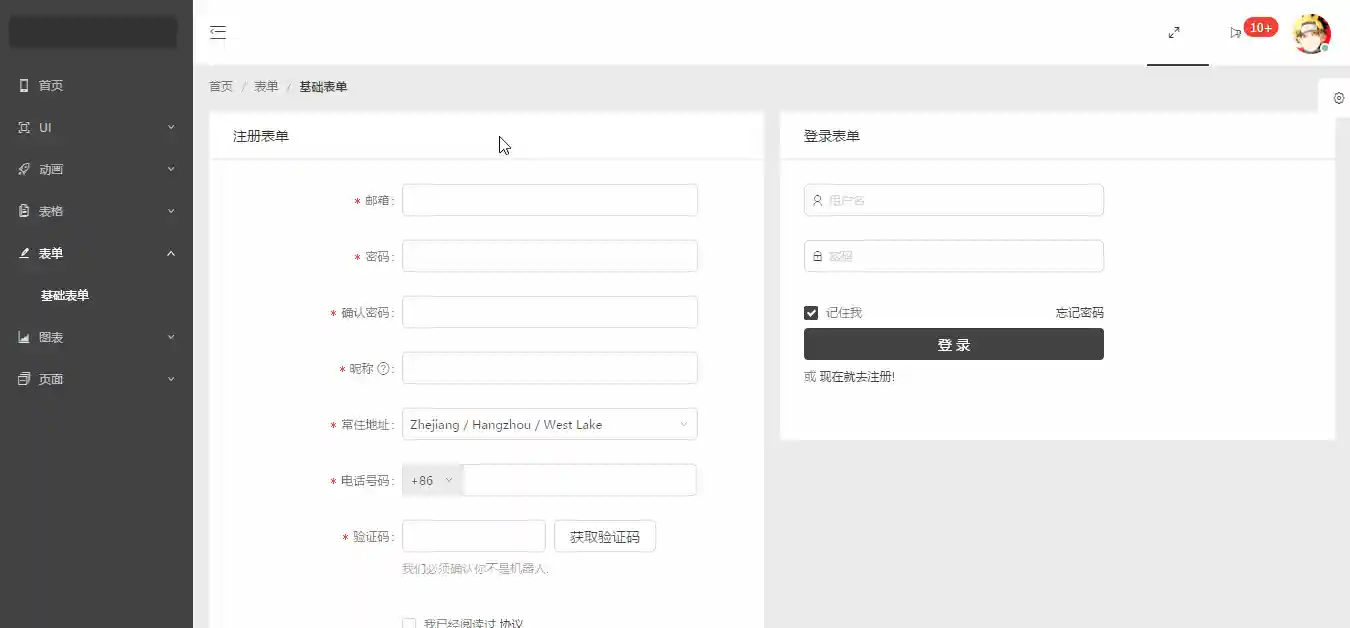Focus the 验证码 input field

click(473, 536)
